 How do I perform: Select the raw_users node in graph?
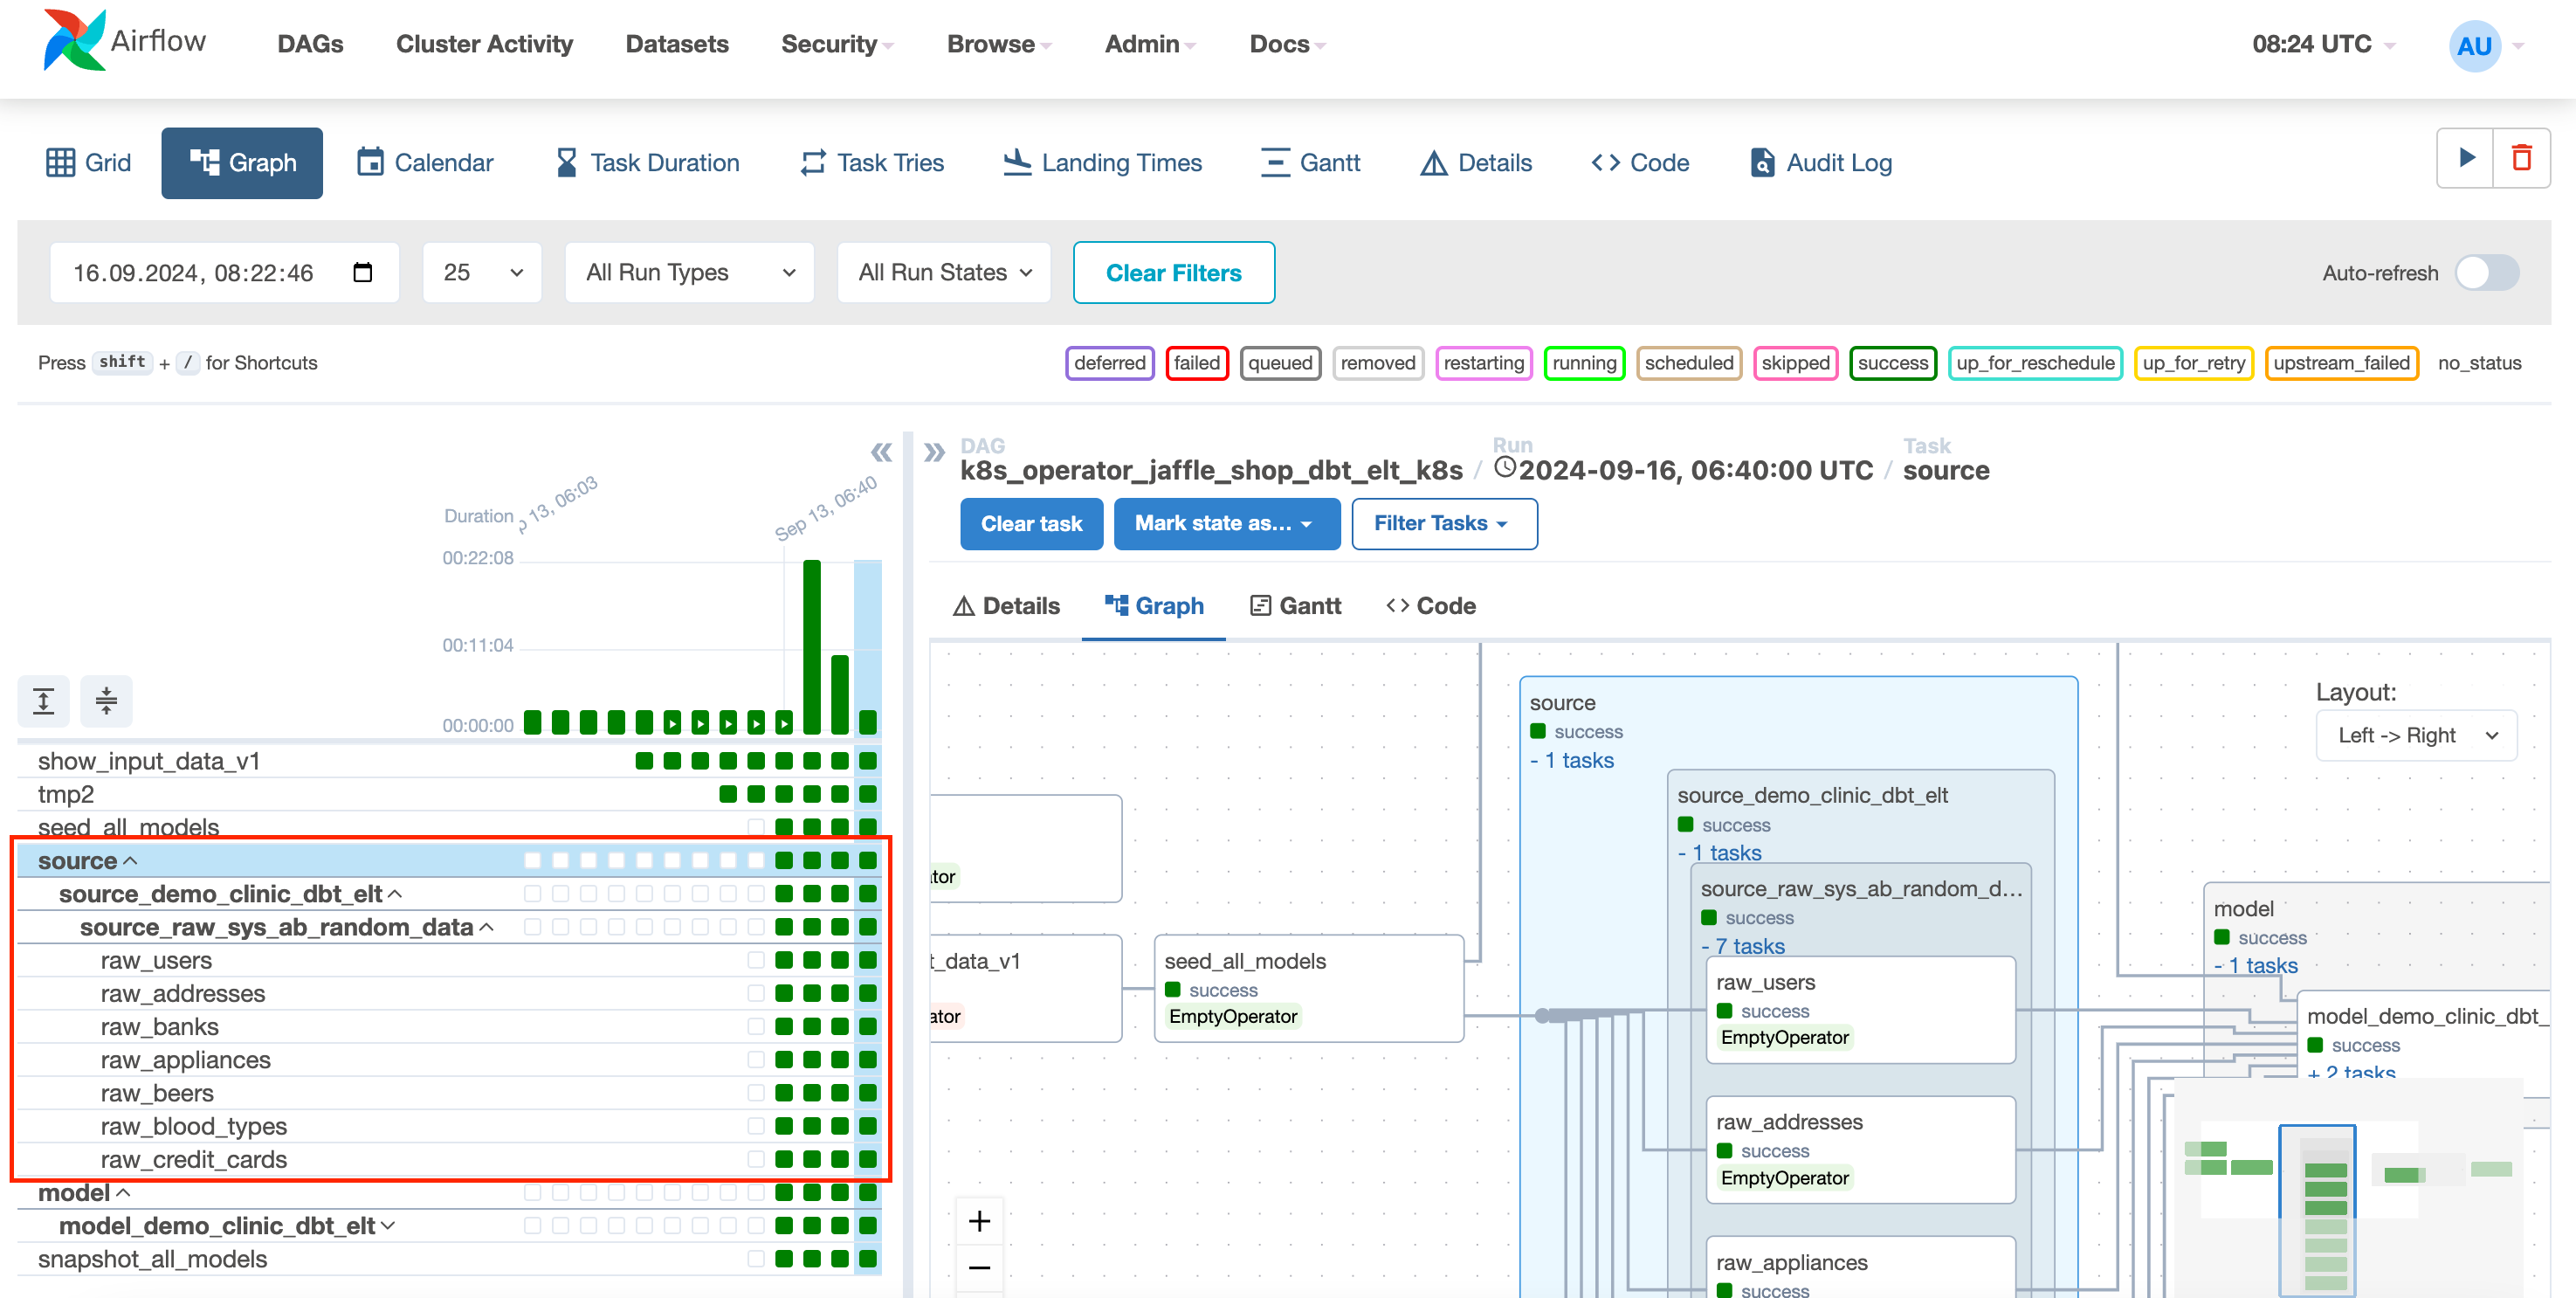(1860, 1010)
